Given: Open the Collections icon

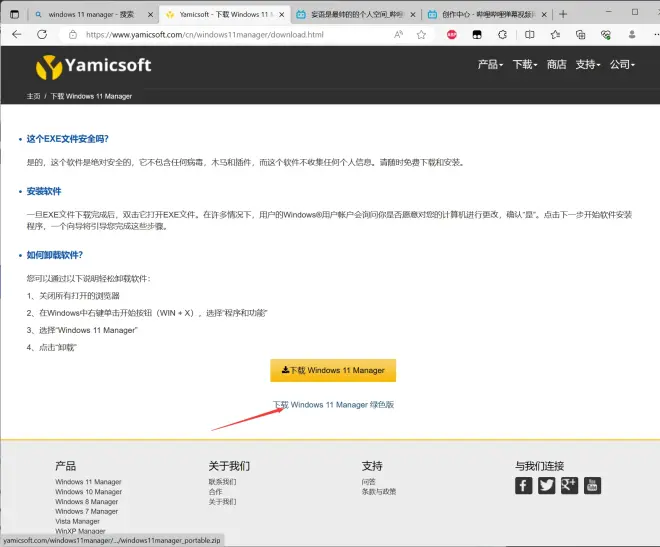Looking at the screenshot, I should (x=580, y=35).
